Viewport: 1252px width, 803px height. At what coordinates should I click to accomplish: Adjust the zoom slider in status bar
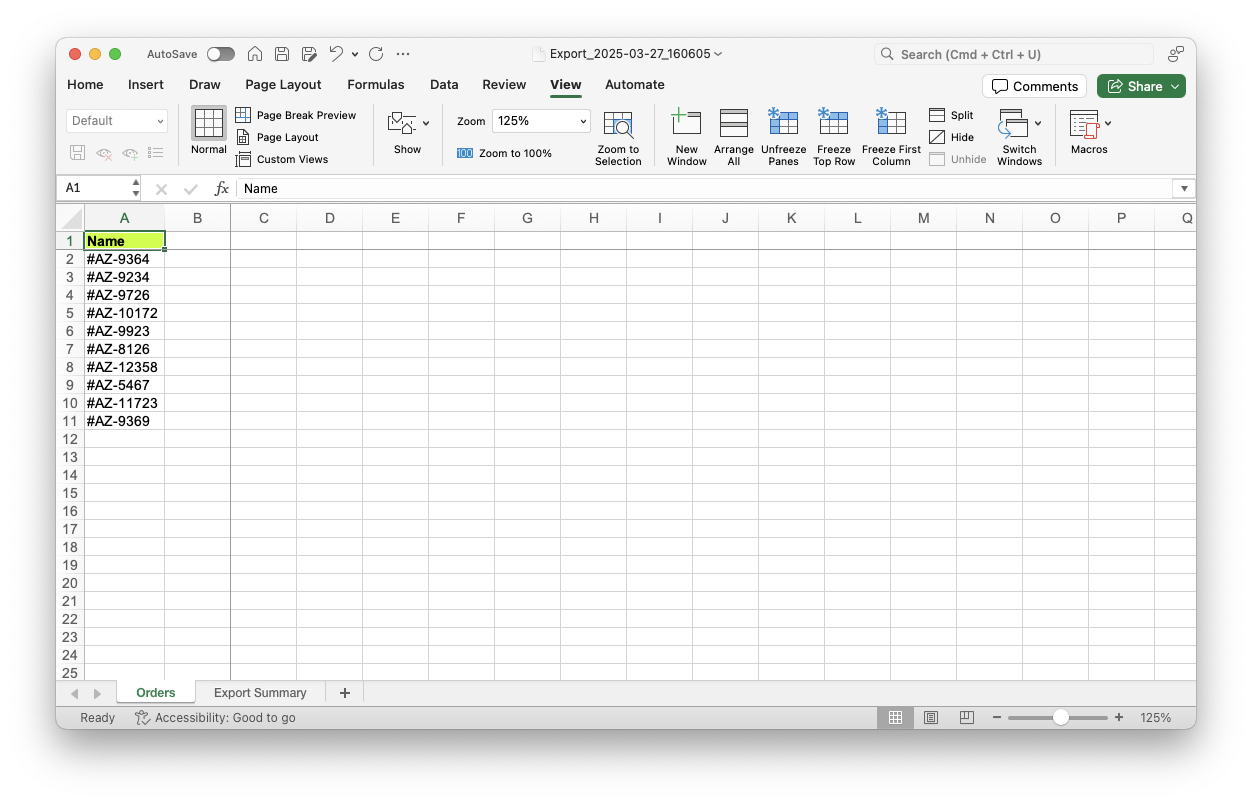[x=1060, y=718]
